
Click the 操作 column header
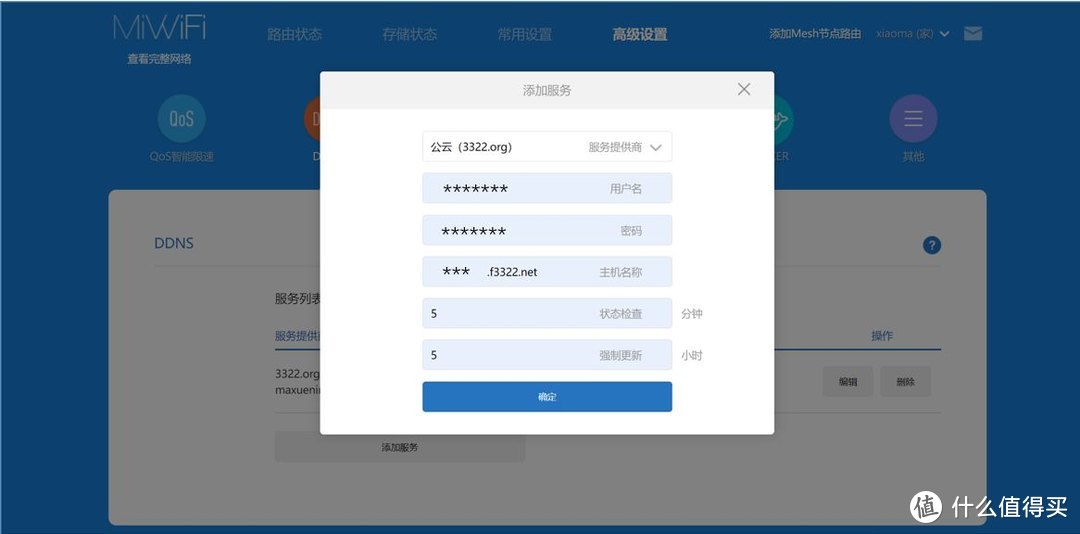[882, 336]
